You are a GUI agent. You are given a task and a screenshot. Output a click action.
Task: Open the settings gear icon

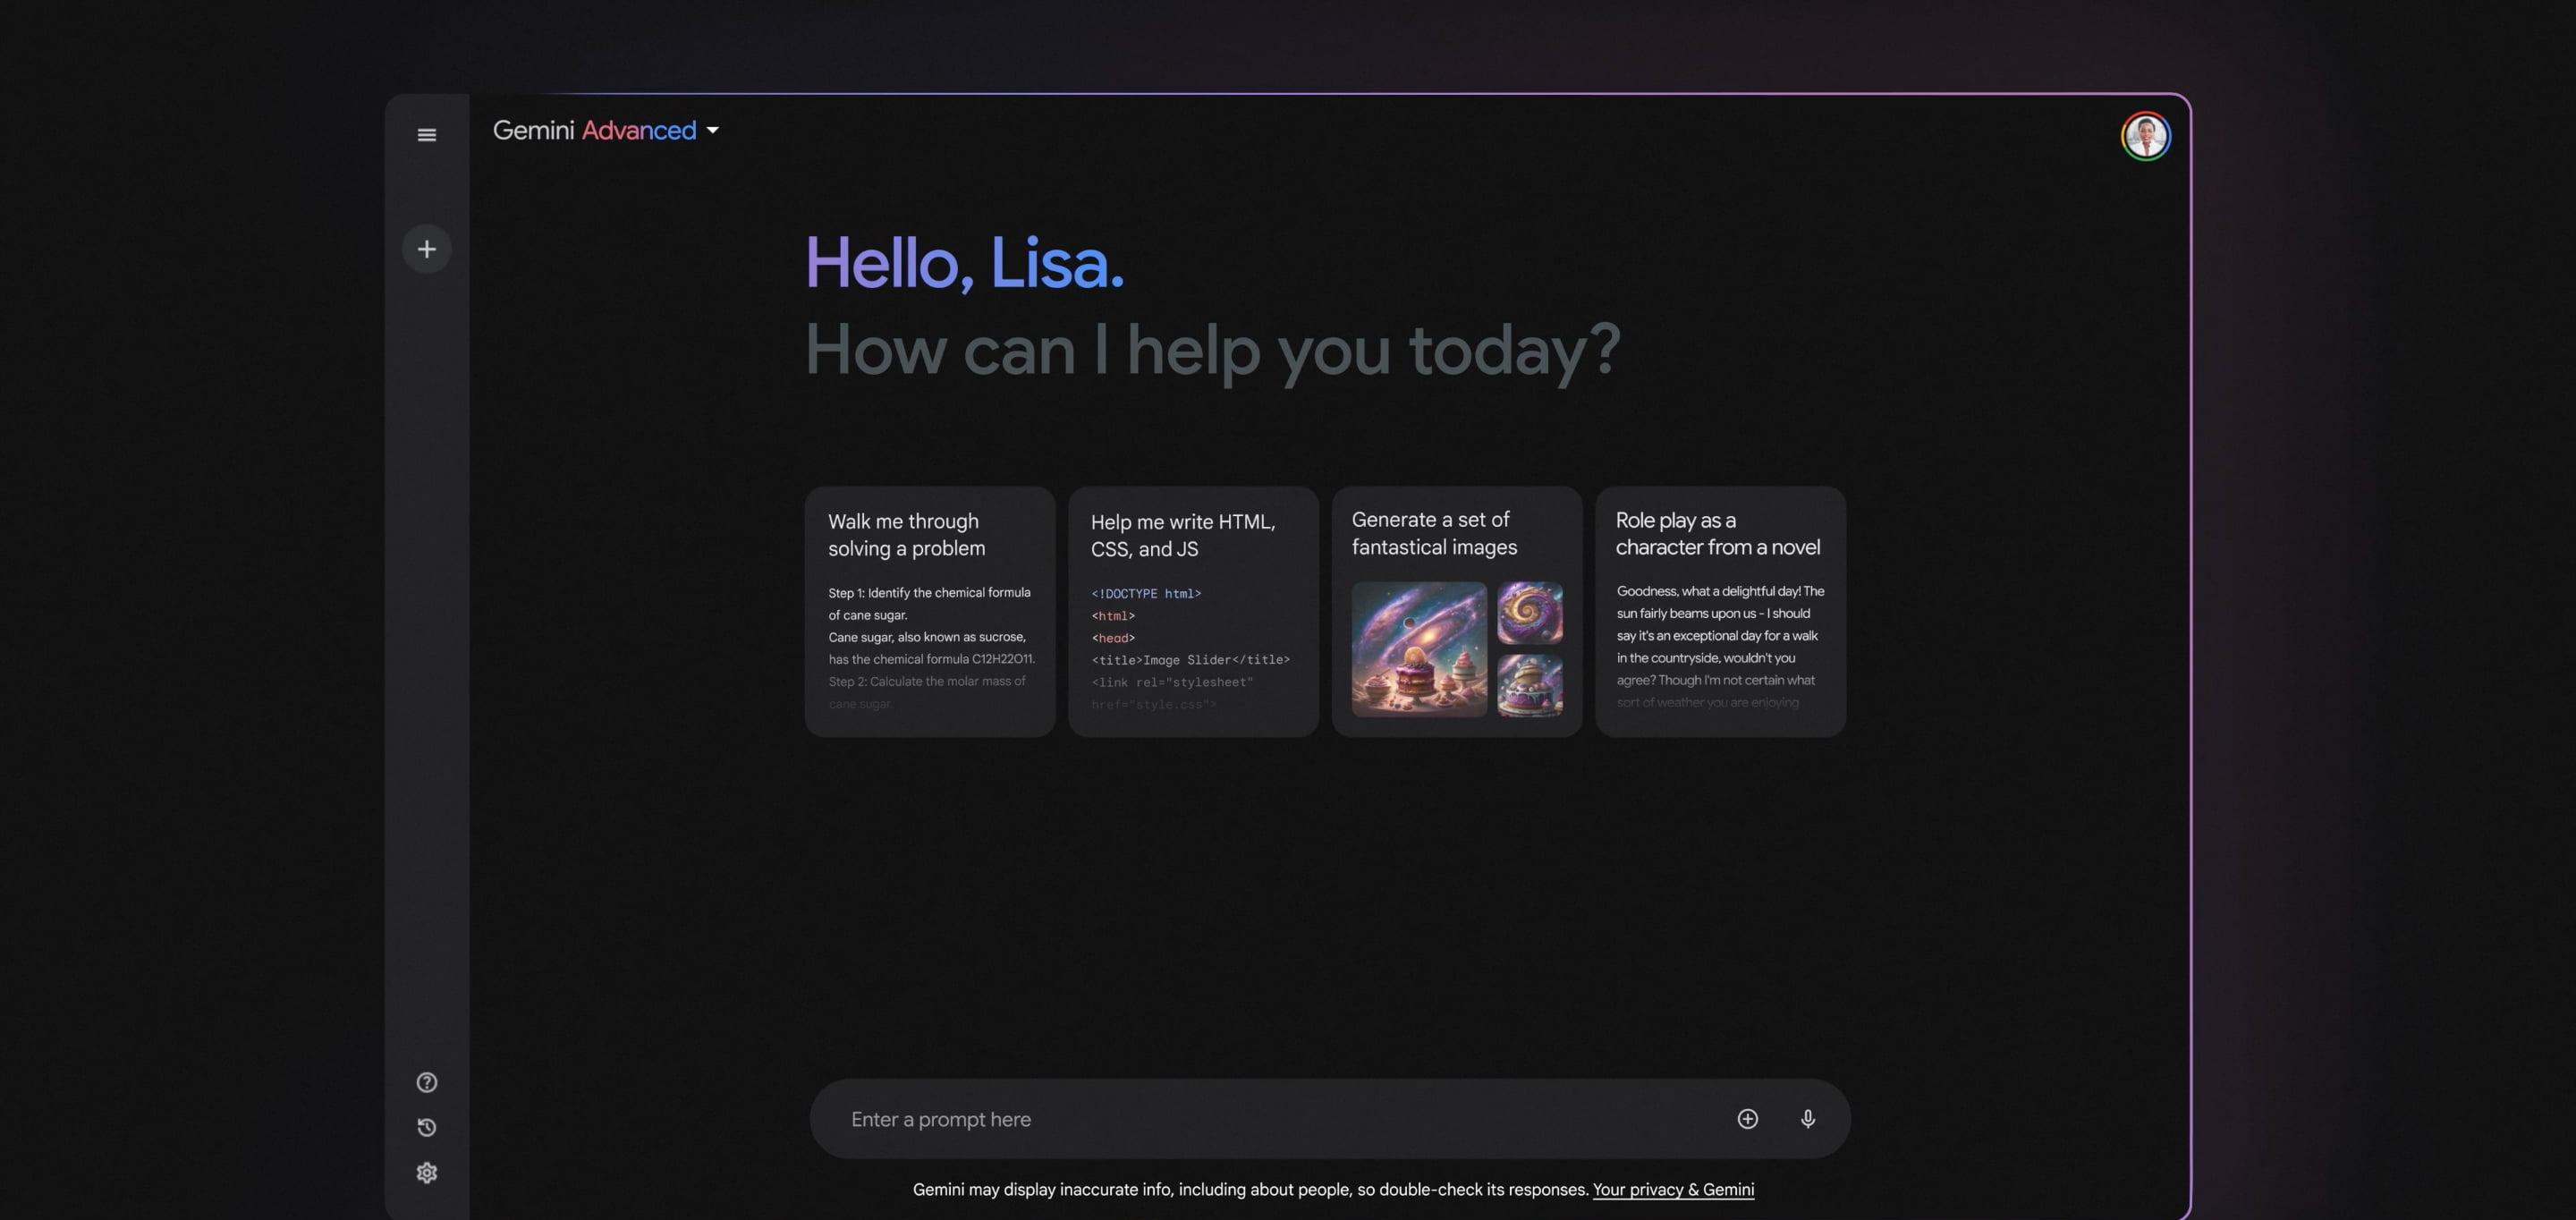pyautogui.click(x=428, y=1173)
